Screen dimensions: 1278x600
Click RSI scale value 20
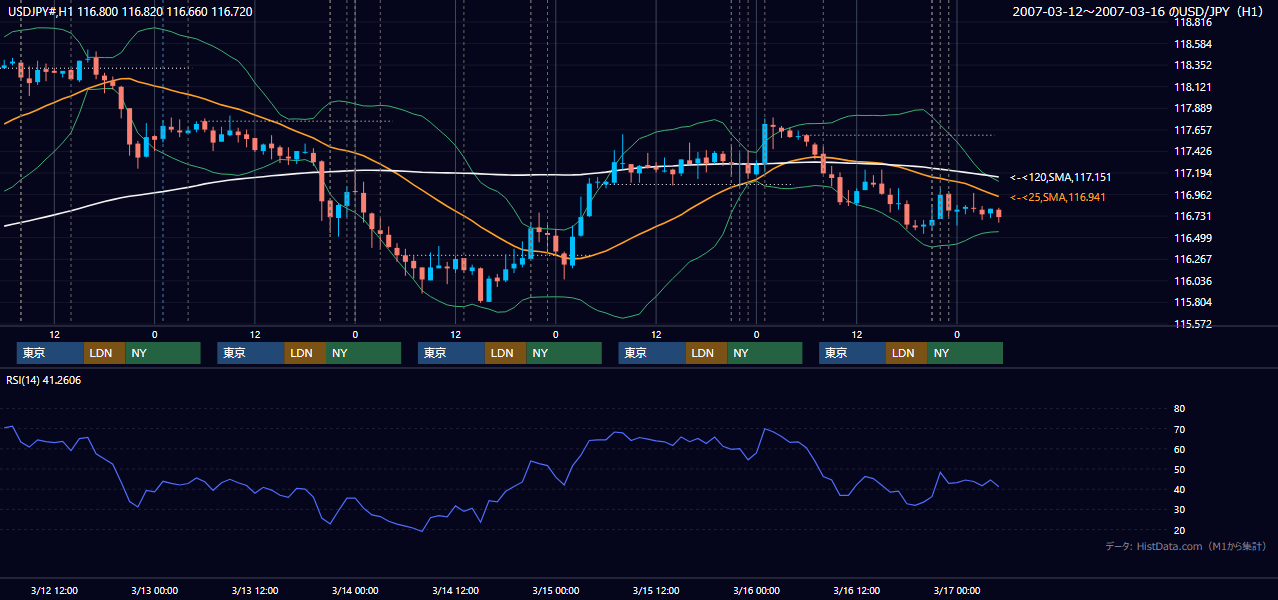click(x=1179, y=530)
